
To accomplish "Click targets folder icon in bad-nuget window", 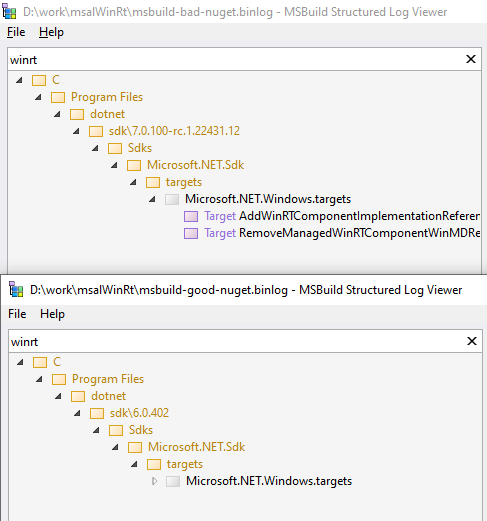I will (x=153, y=182).
